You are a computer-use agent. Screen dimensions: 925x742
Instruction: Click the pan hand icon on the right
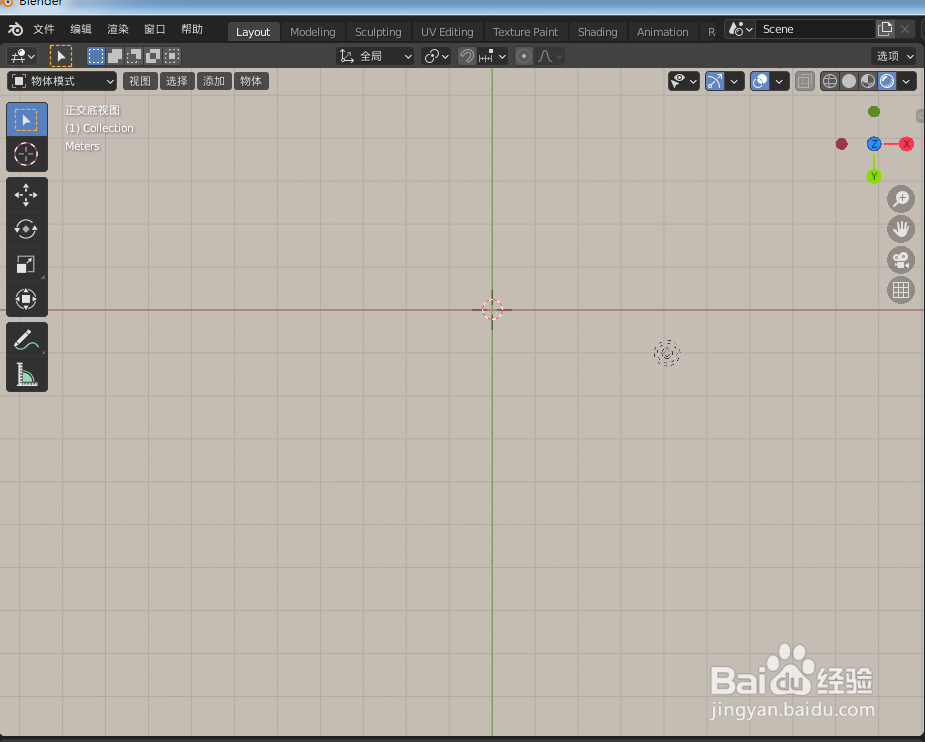coord(900,229)
